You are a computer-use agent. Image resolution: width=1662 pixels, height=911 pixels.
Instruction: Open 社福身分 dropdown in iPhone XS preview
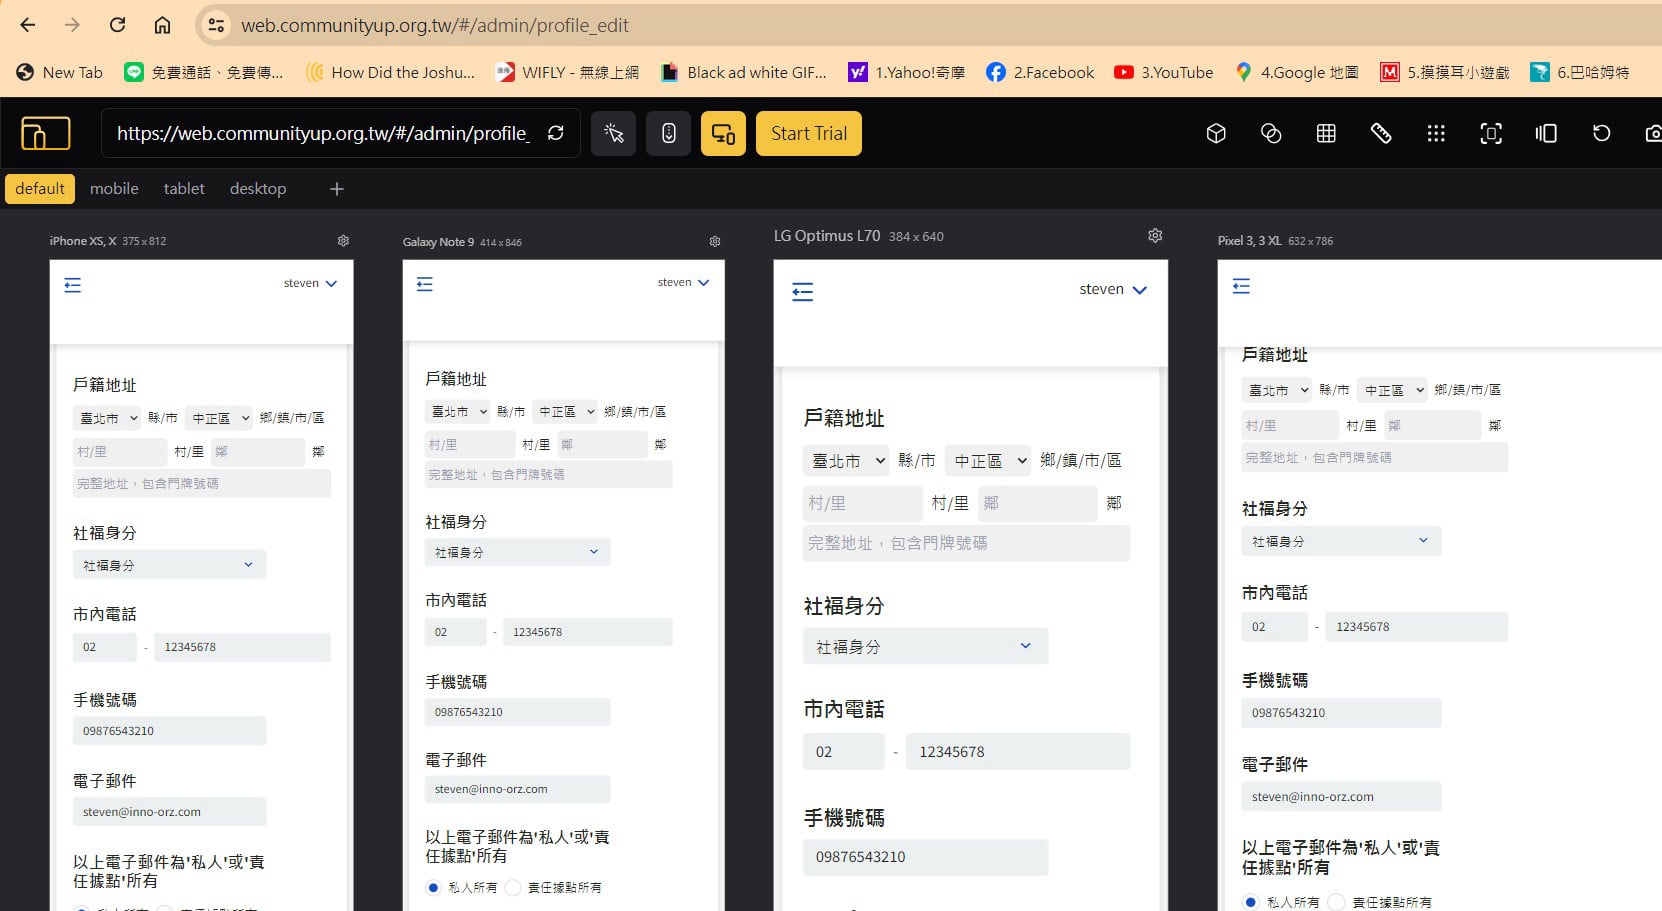(x=169, y=565)
